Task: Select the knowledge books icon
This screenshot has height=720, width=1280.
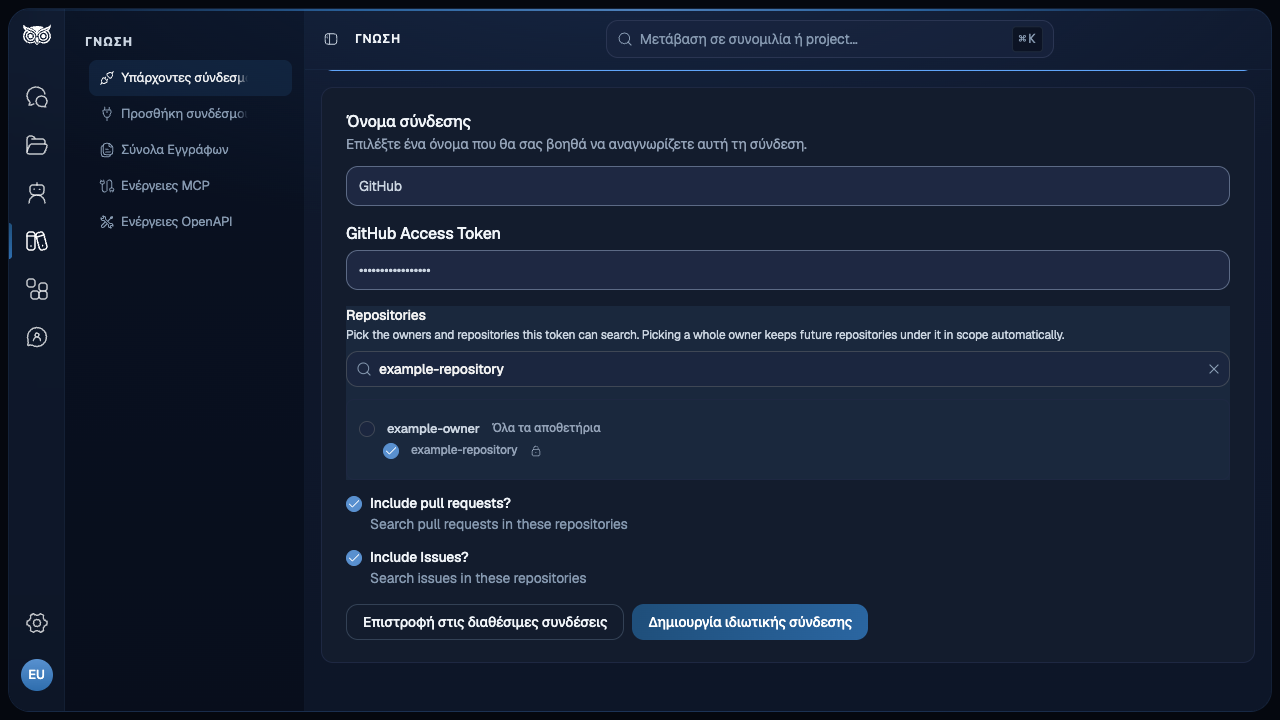Action: point(37,241)
